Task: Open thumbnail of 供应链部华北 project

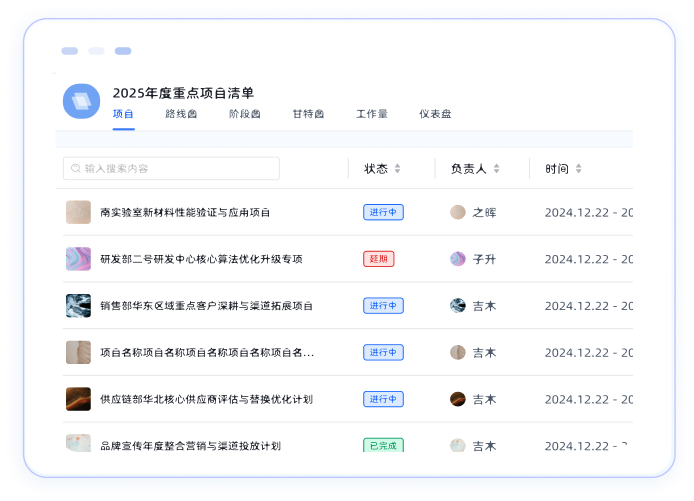Action: (78, 399)
